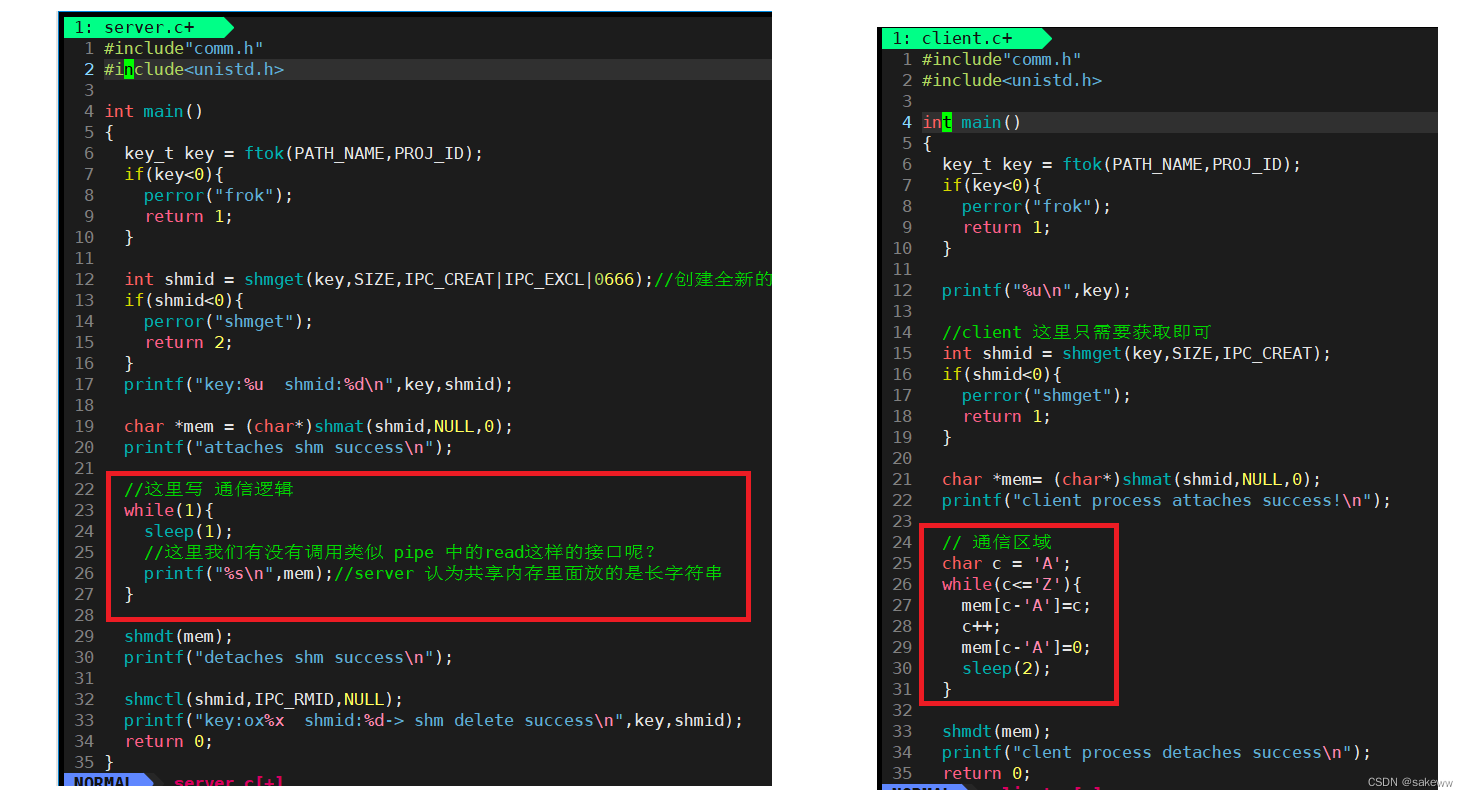The width and height of the screenshot is (1468, 797).
Task: Click 'if(key<0){' in server.c
Action: pyautogui.click(x=174, y=174)
